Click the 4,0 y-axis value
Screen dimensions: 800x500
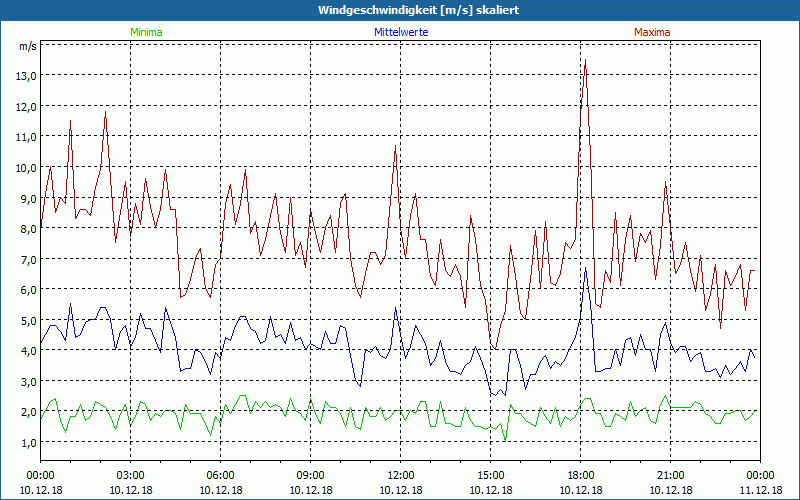point(29,351)
